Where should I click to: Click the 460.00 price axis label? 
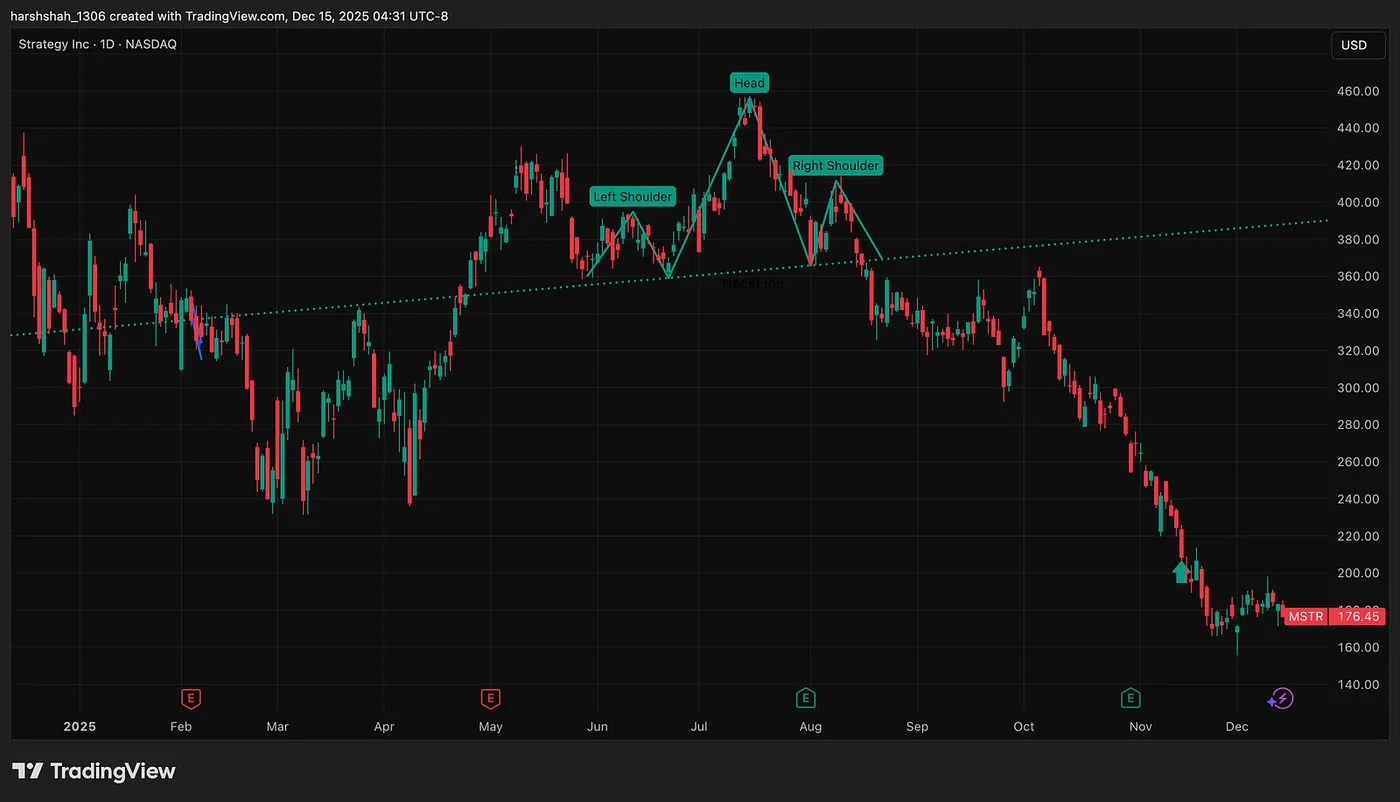(x=1358, y=91)
